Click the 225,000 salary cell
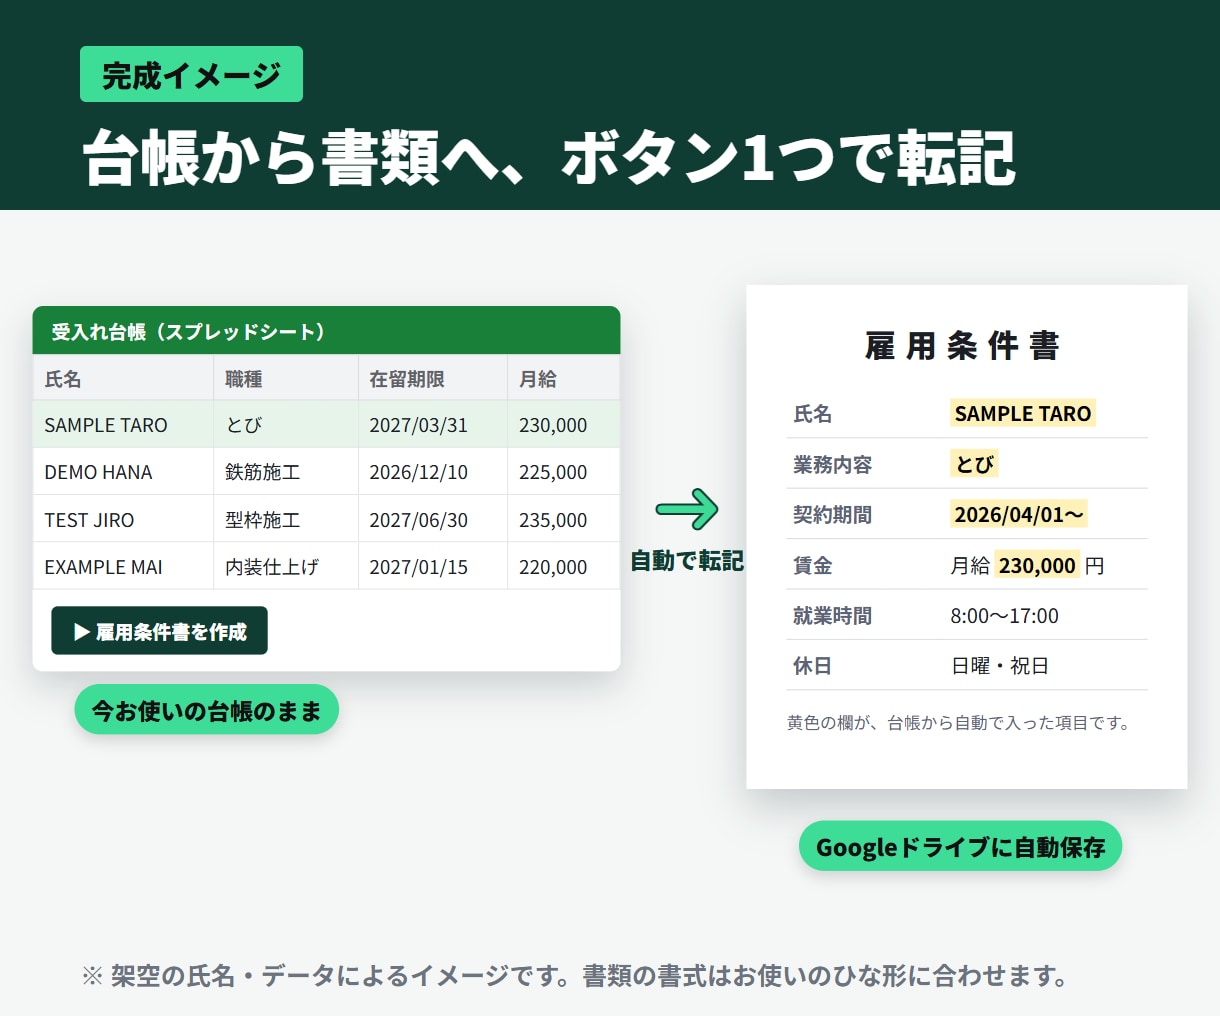 tap(563, 472)
